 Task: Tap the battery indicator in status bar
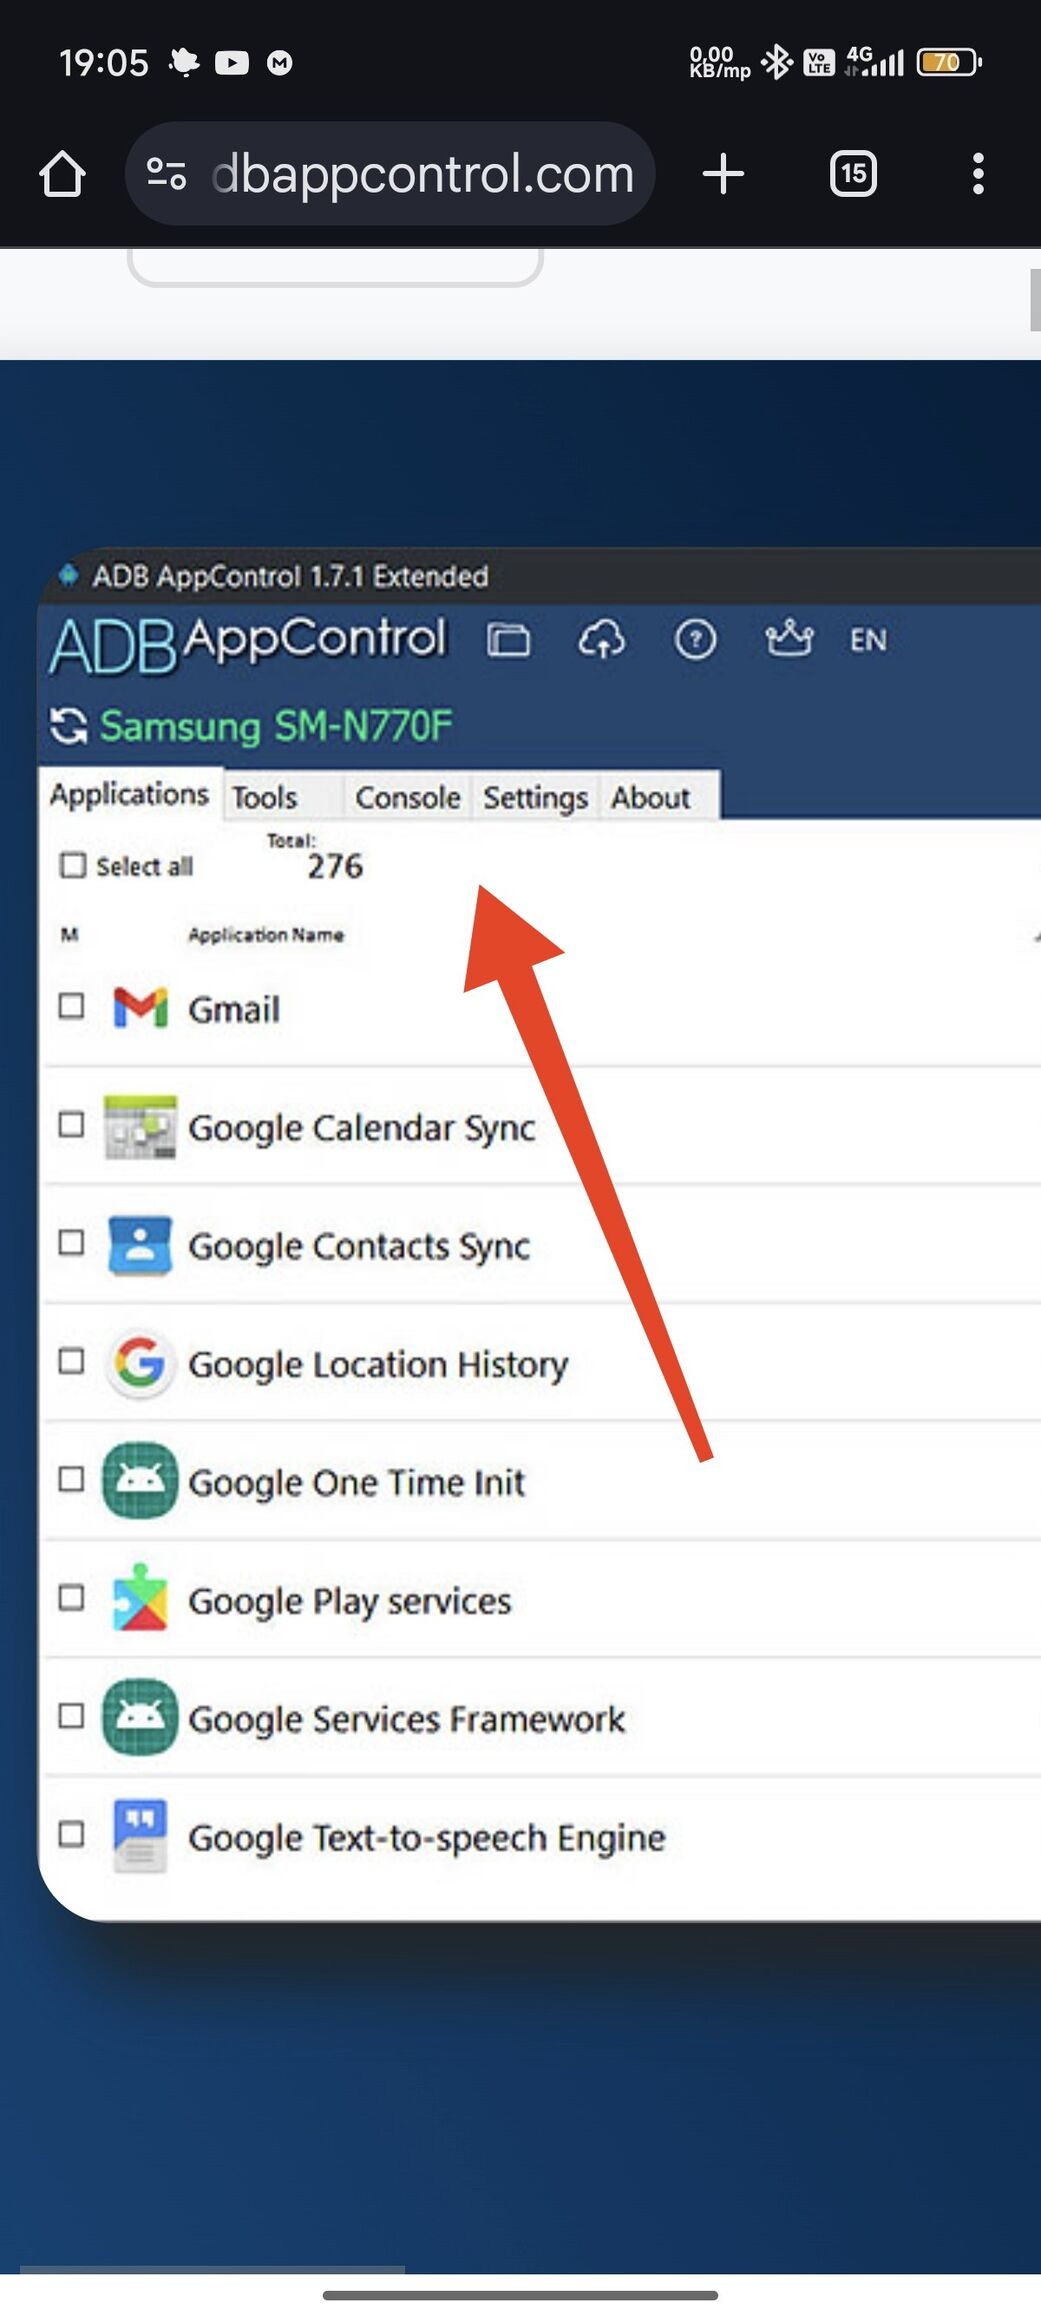(949, 62)
